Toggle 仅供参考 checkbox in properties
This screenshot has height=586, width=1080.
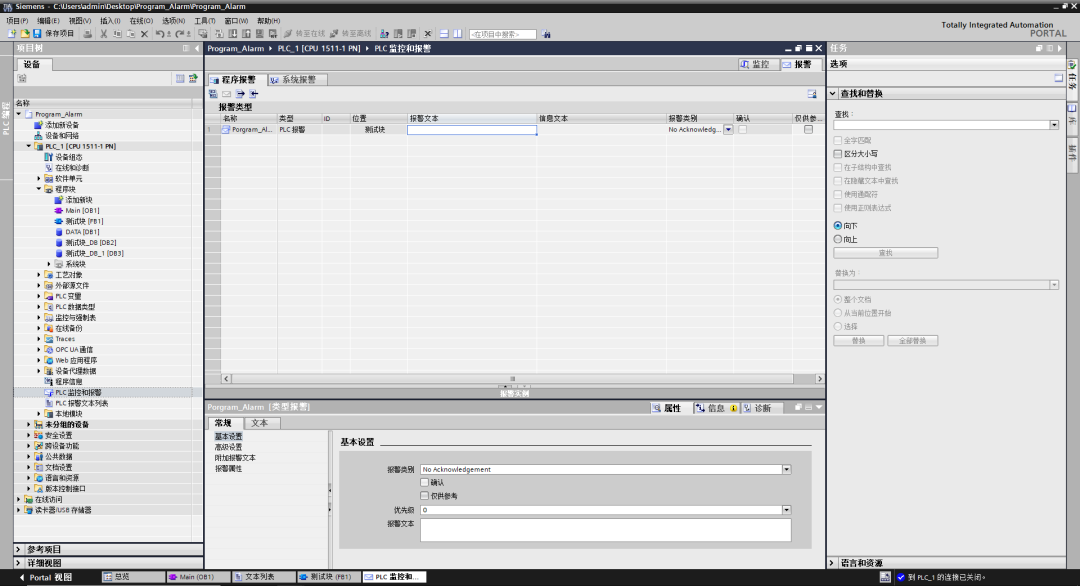point(424,495)
